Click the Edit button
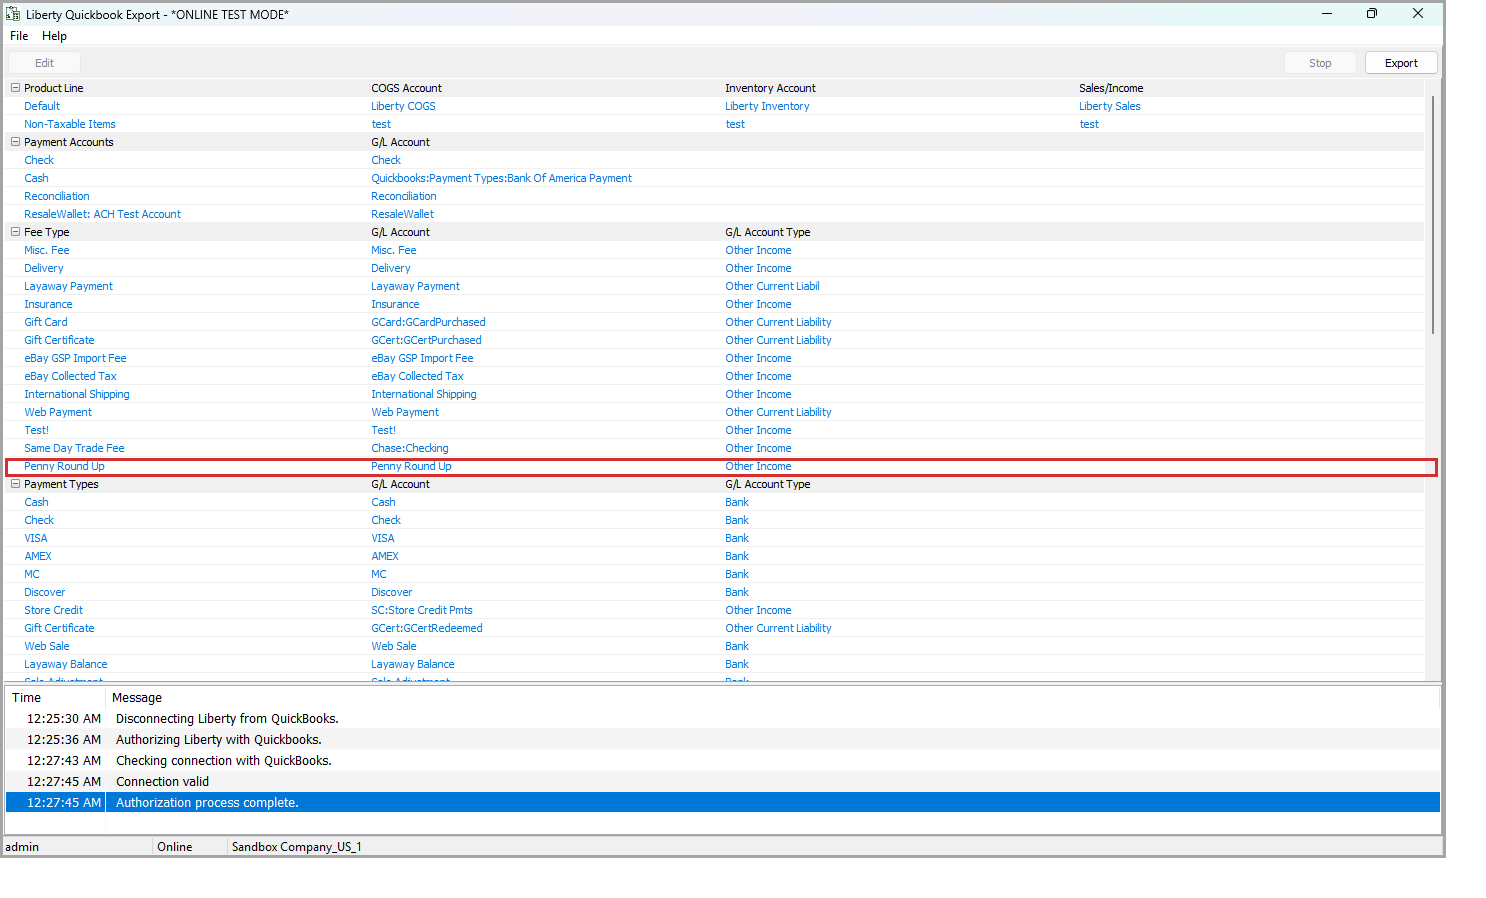The width and height of the screenshot is (1486, 898). pos(44,63)
